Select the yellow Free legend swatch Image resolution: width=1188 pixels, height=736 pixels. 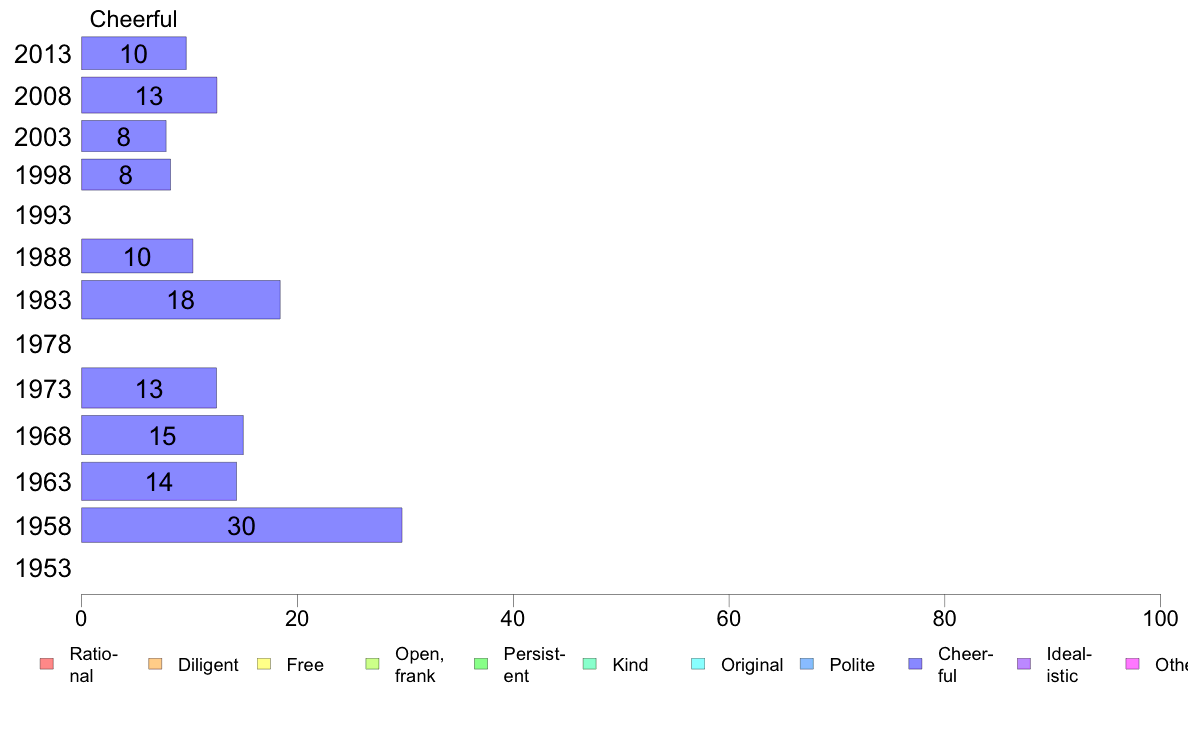[x=264, y=664]
